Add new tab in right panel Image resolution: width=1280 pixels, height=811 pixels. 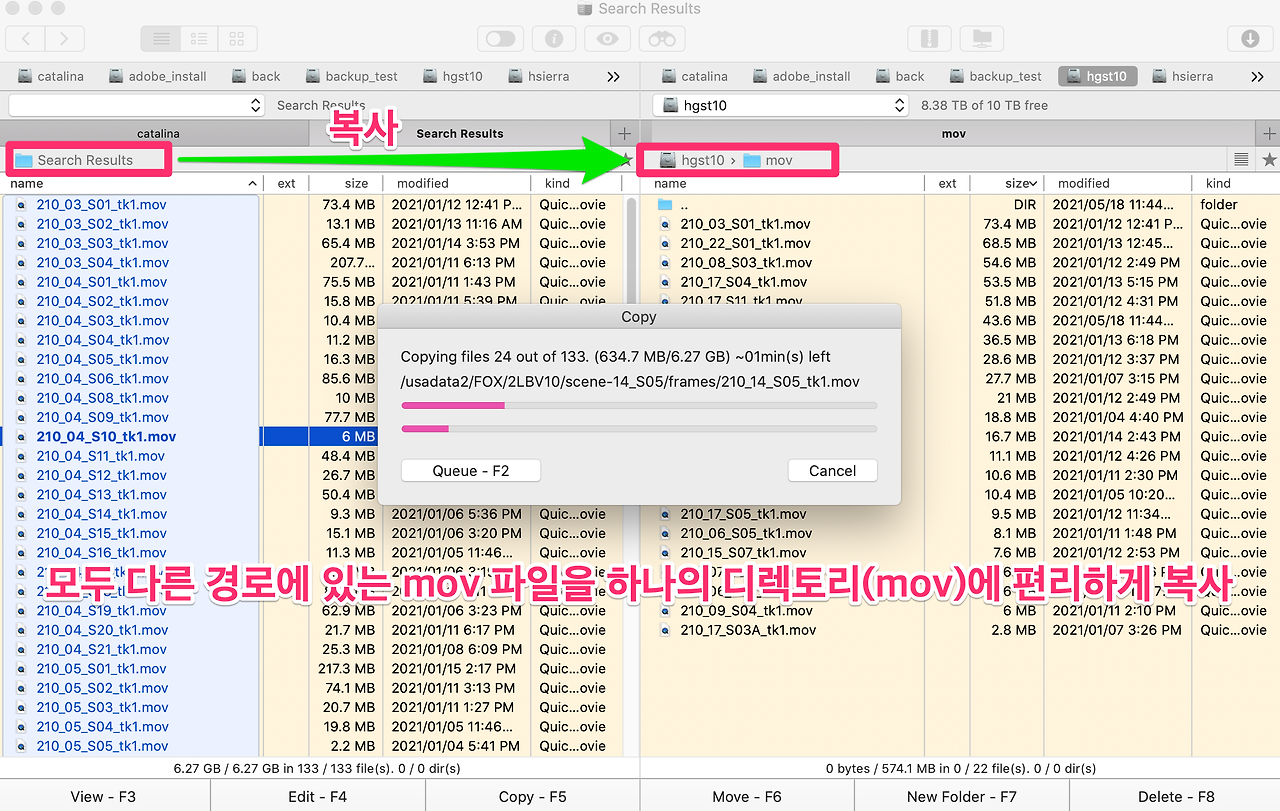pos(1269,133)
